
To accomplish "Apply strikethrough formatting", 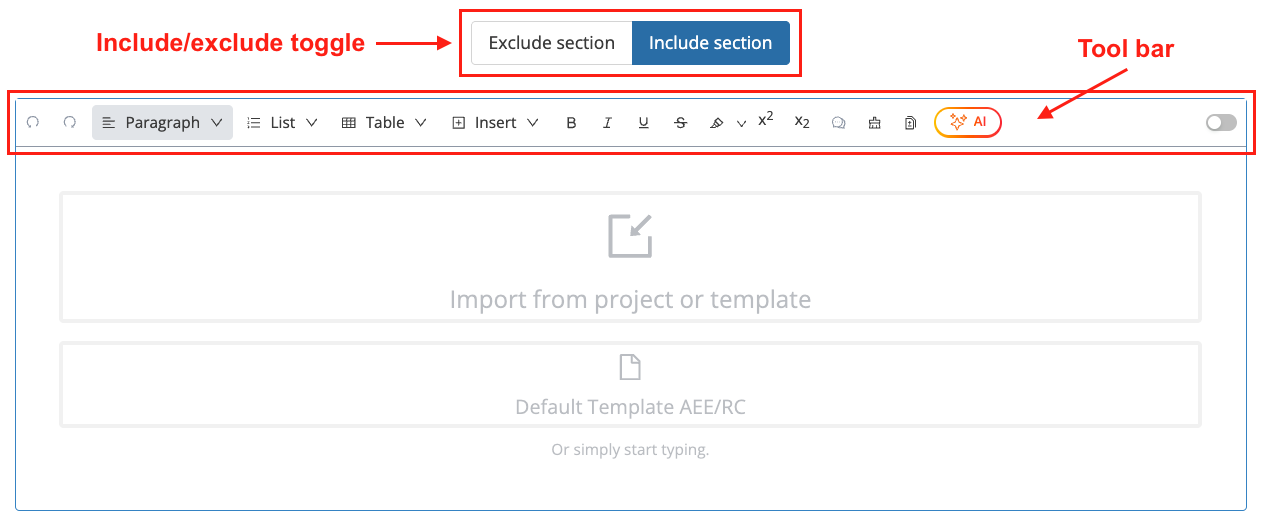I will [680, 123].
